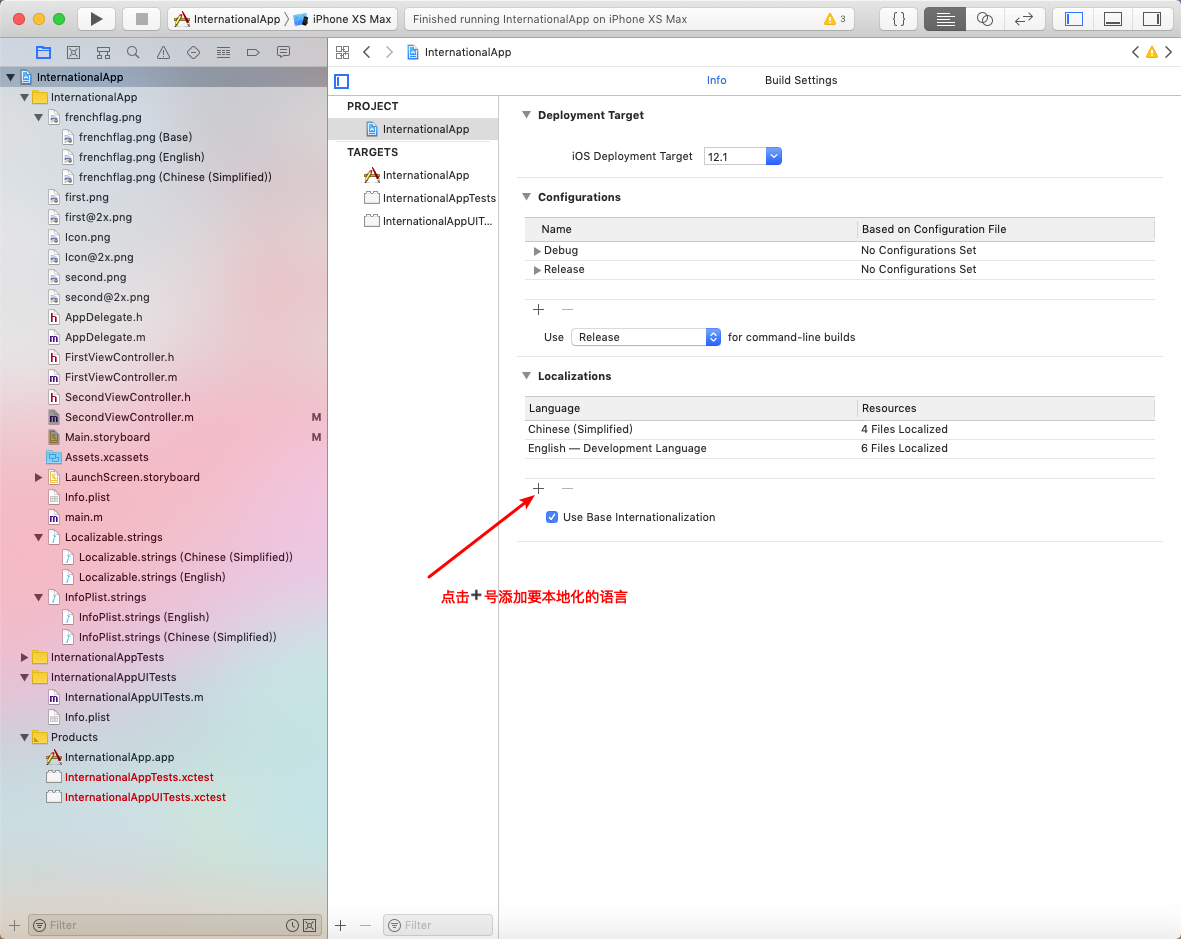Open the Issue navigator warning icon
This screenshot has height=939, width=1181.
[163, 52]
